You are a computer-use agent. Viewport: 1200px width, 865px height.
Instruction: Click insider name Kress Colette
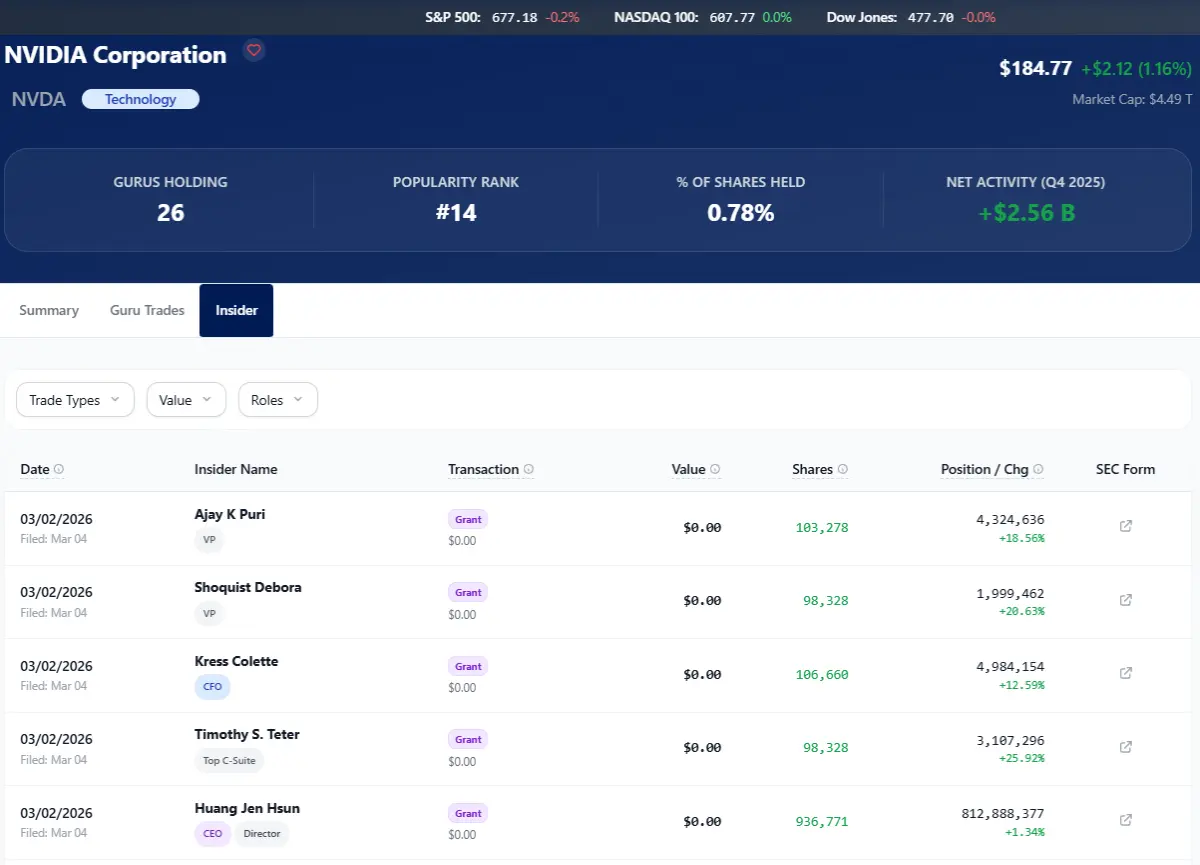click(x=236, y=661)
